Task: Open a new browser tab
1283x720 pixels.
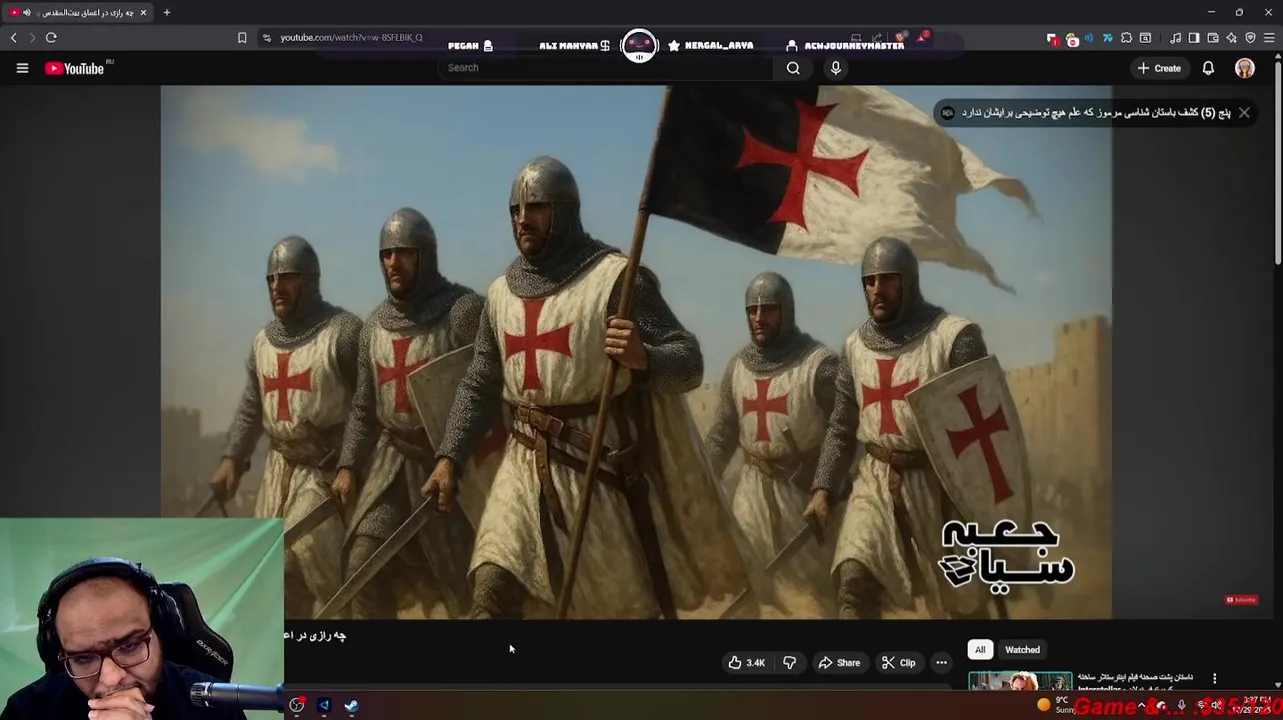Action: point(166,12)
